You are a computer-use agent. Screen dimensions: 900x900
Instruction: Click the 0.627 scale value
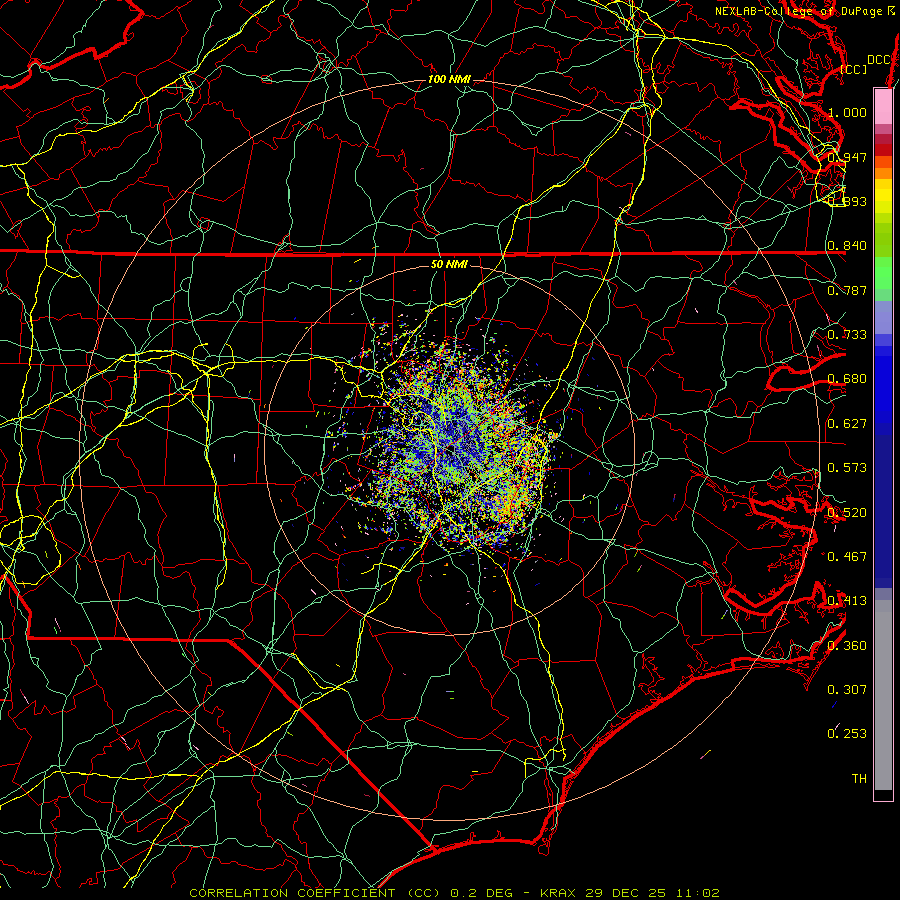(847, 424)
